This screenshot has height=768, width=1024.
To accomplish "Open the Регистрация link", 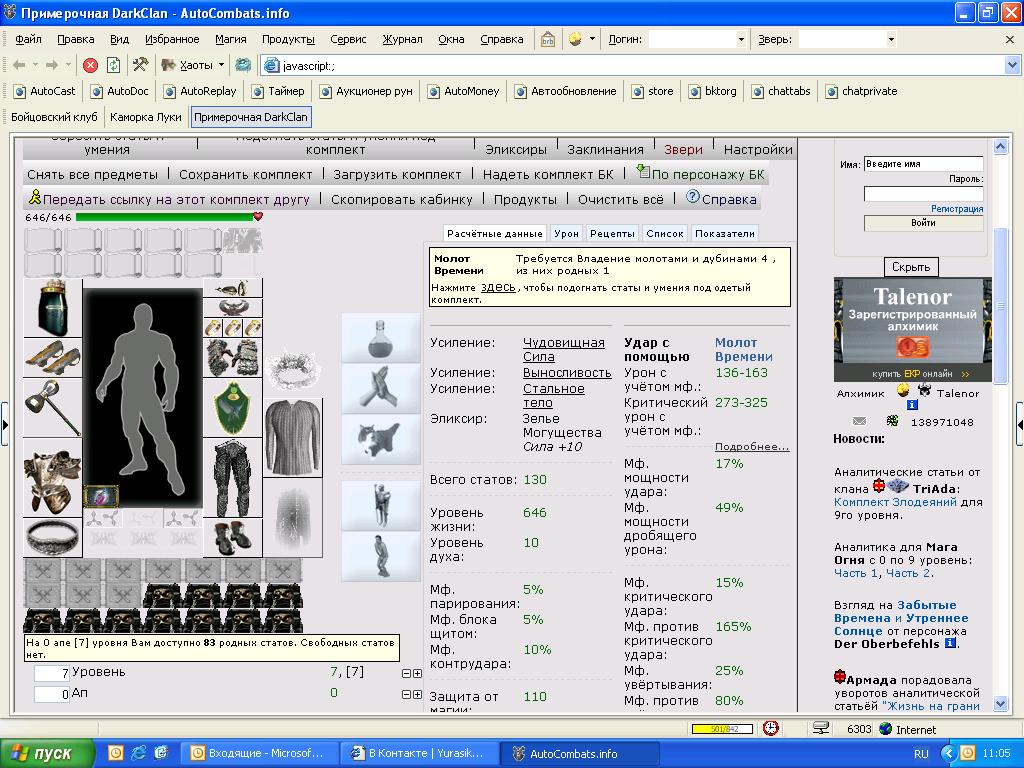I will (x=957, y=208).
